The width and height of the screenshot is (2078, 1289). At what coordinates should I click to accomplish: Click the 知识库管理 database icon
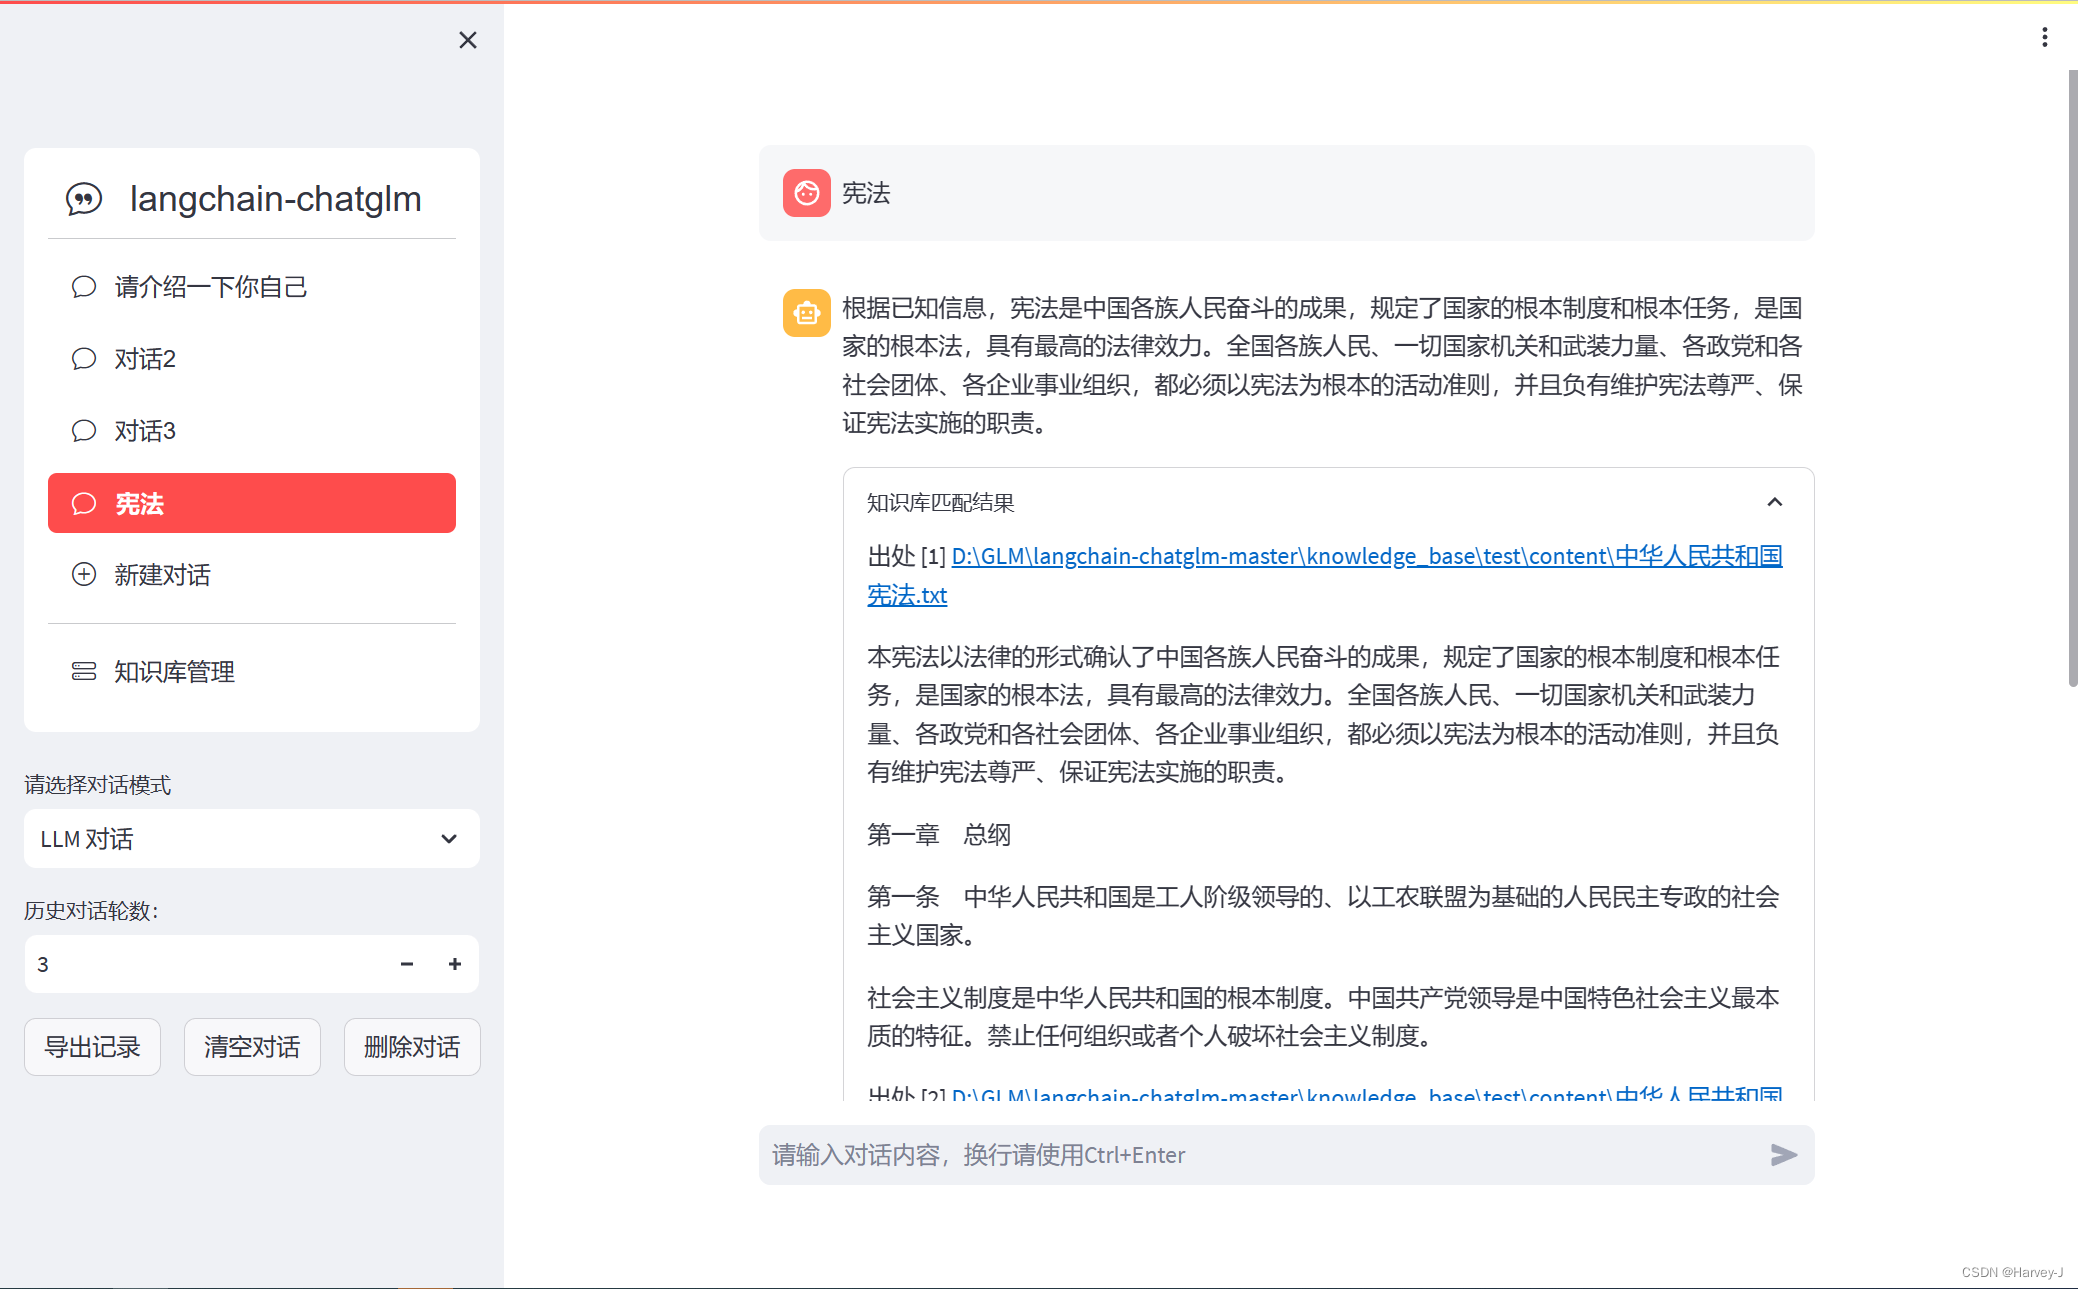84,671
